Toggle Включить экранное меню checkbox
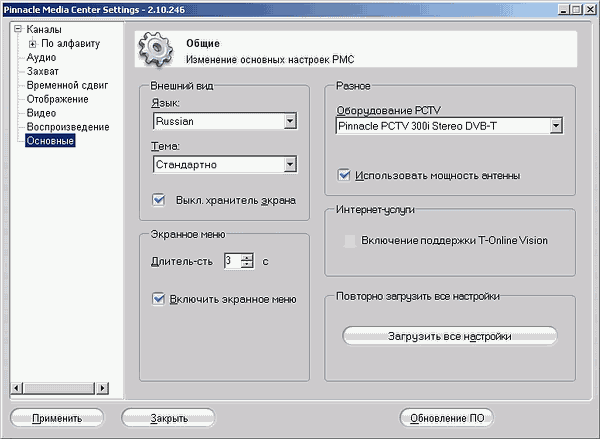 pyautogui.click(x=158, y=299)
